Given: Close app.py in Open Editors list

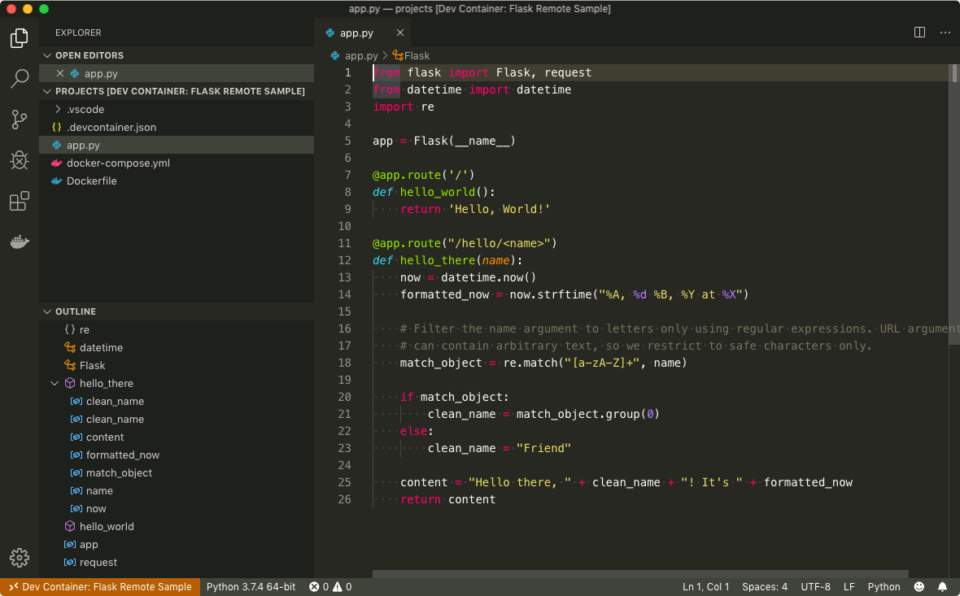Looking at the screenshot, I should [59, 74].
